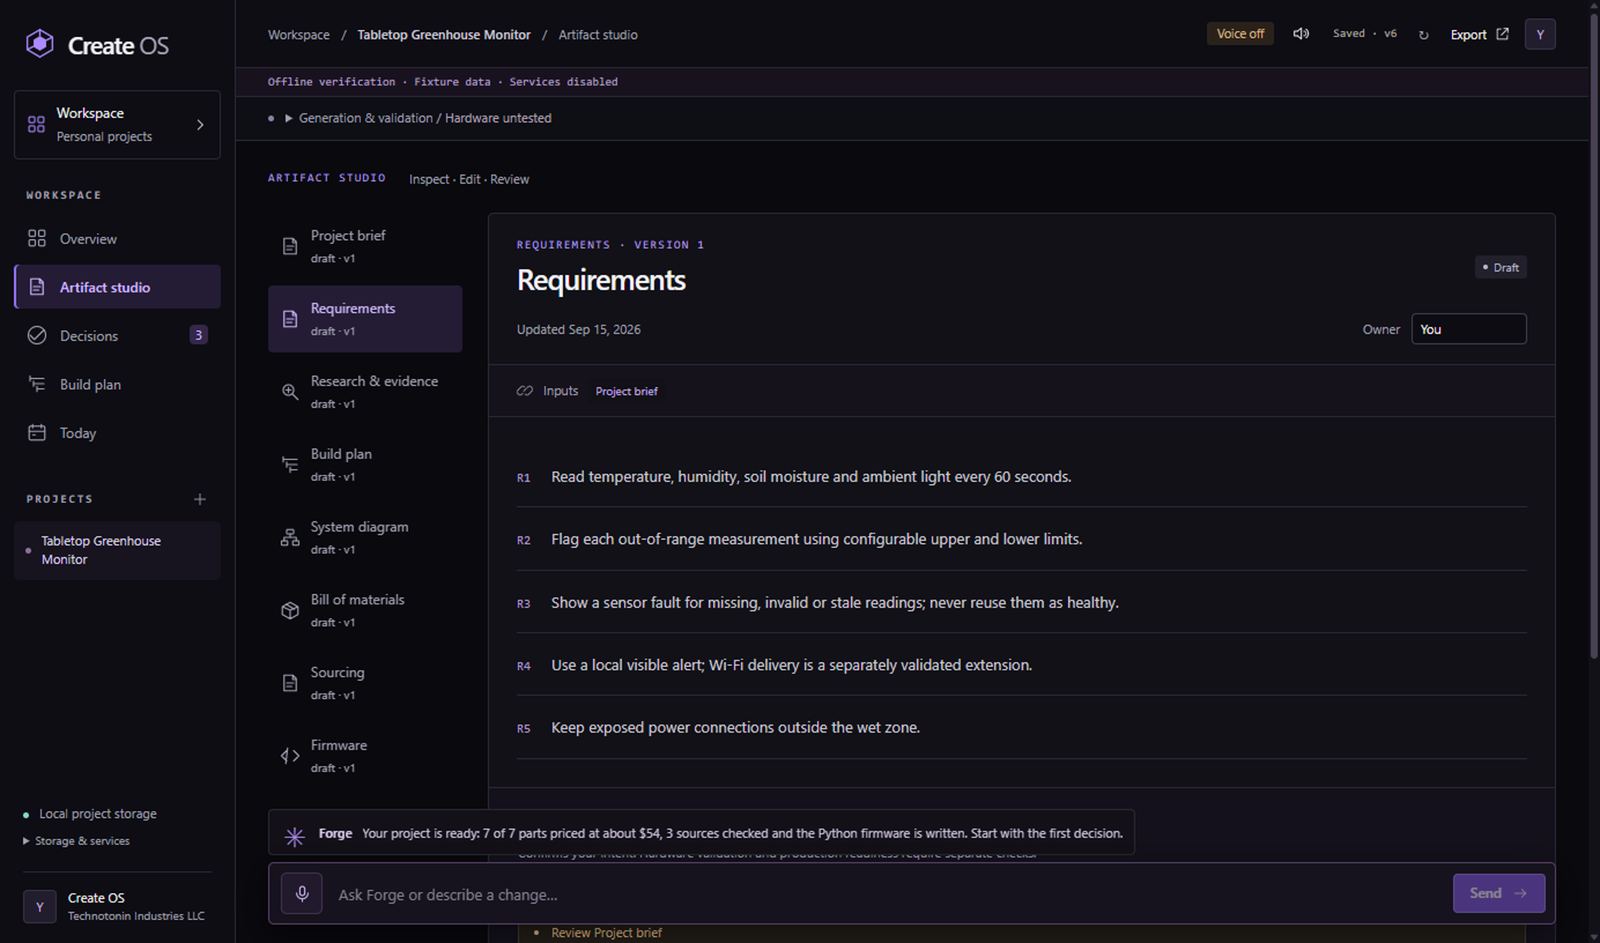The height and width of the screenshot is (943, 1600).
Task: Click the Create OS hexagon logo
Action: [39, 44]
